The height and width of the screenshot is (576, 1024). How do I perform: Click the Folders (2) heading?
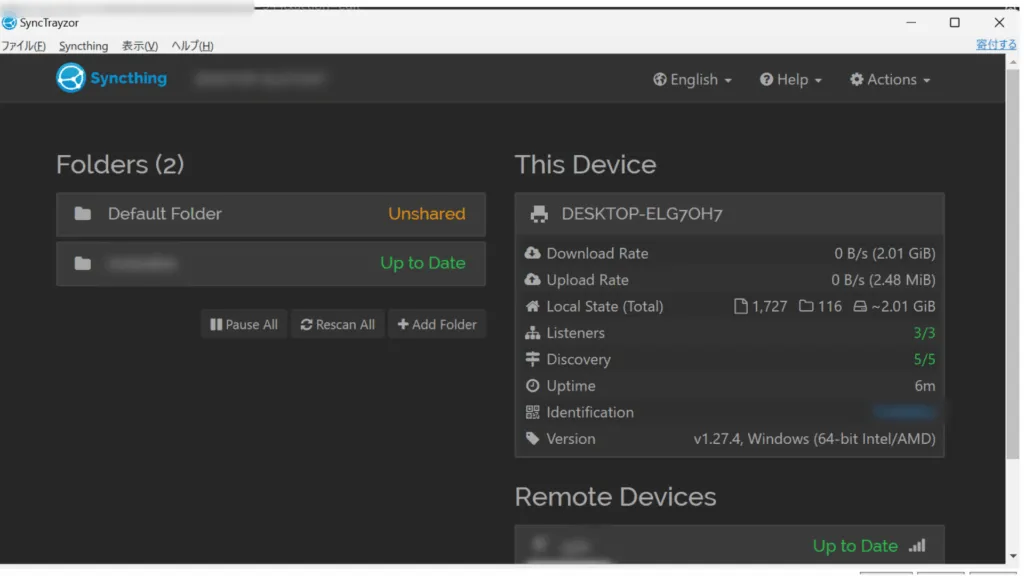tap(120, 165)
